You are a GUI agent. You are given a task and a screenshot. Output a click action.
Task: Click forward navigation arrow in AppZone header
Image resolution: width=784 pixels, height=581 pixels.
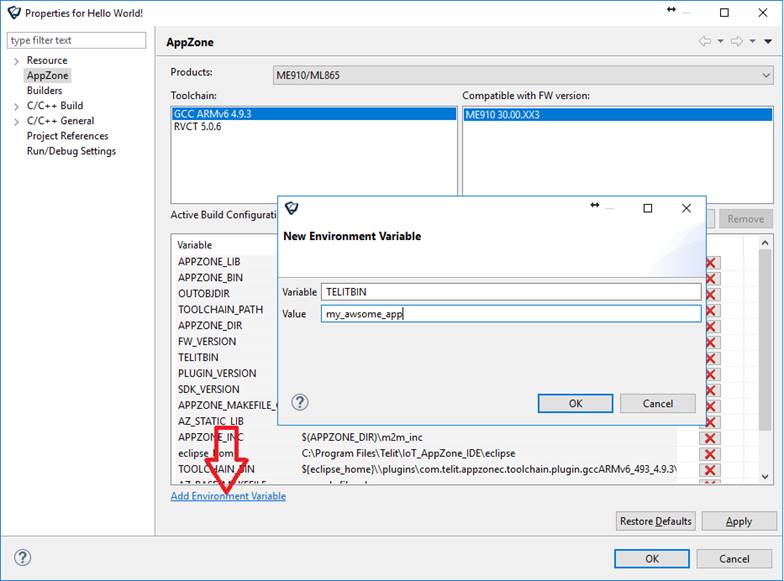(x=736, y=42)
